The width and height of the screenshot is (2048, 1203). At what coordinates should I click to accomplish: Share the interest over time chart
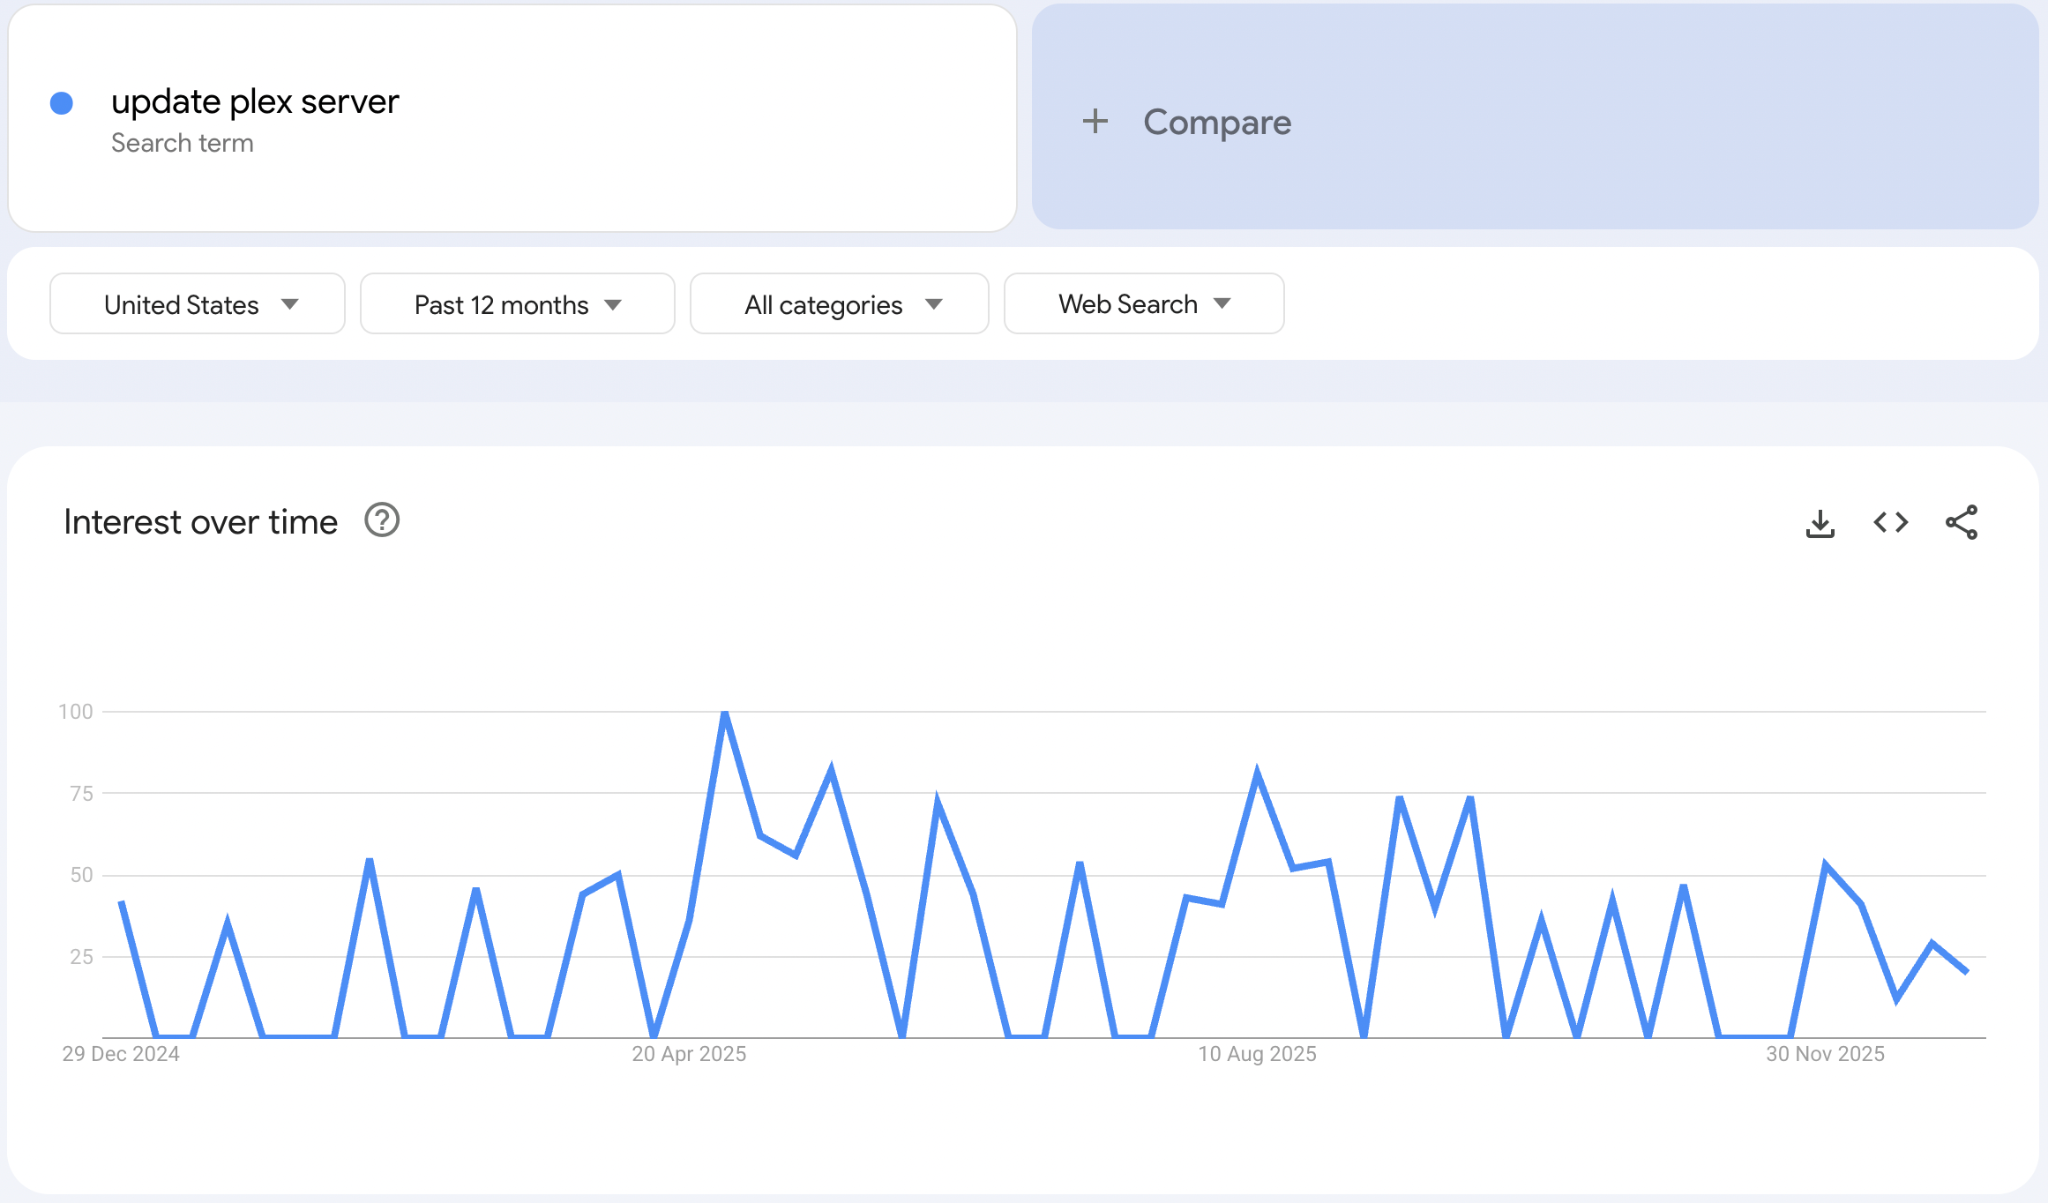(x=1961, y=523)
